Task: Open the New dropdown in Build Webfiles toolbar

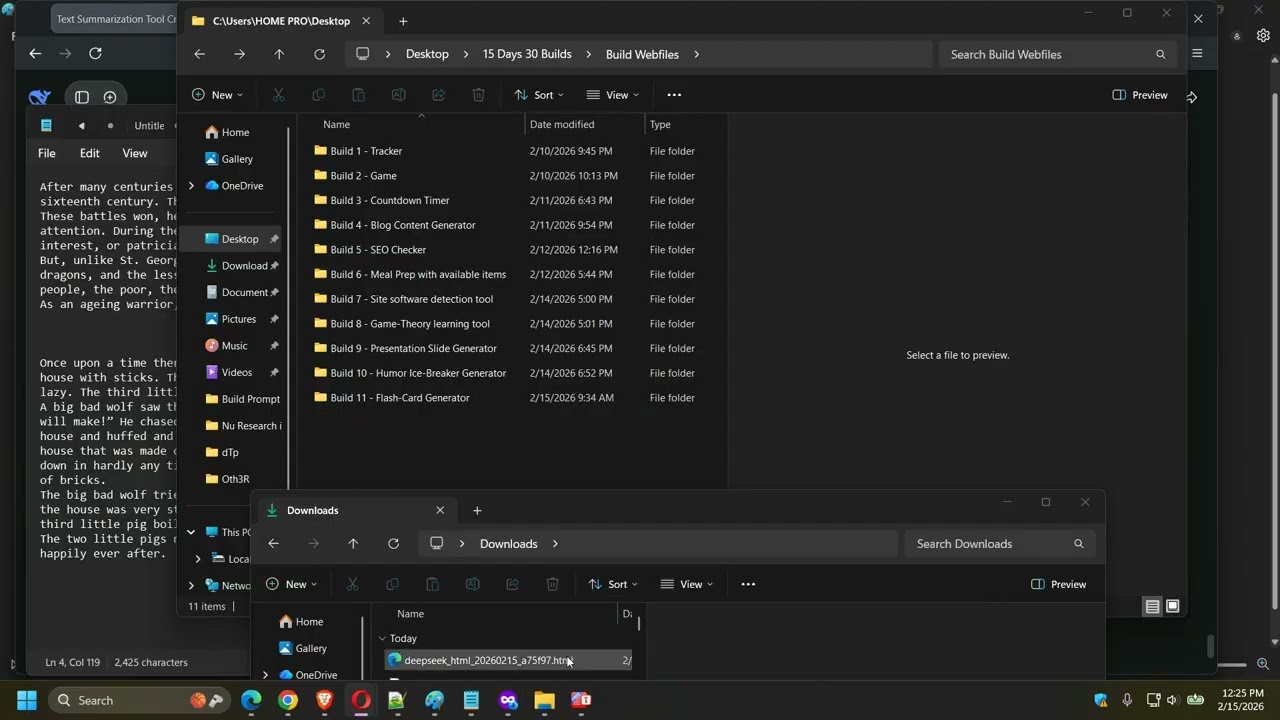Action: coord(217,95)
